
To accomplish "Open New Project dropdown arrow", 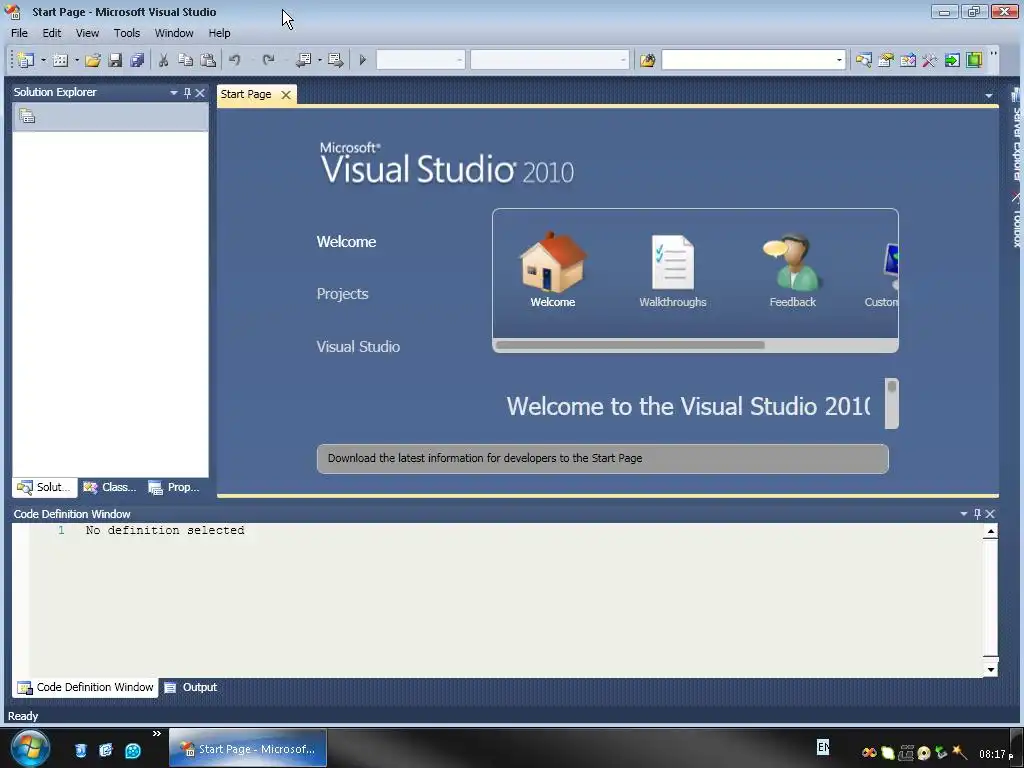I will (43, 60).
